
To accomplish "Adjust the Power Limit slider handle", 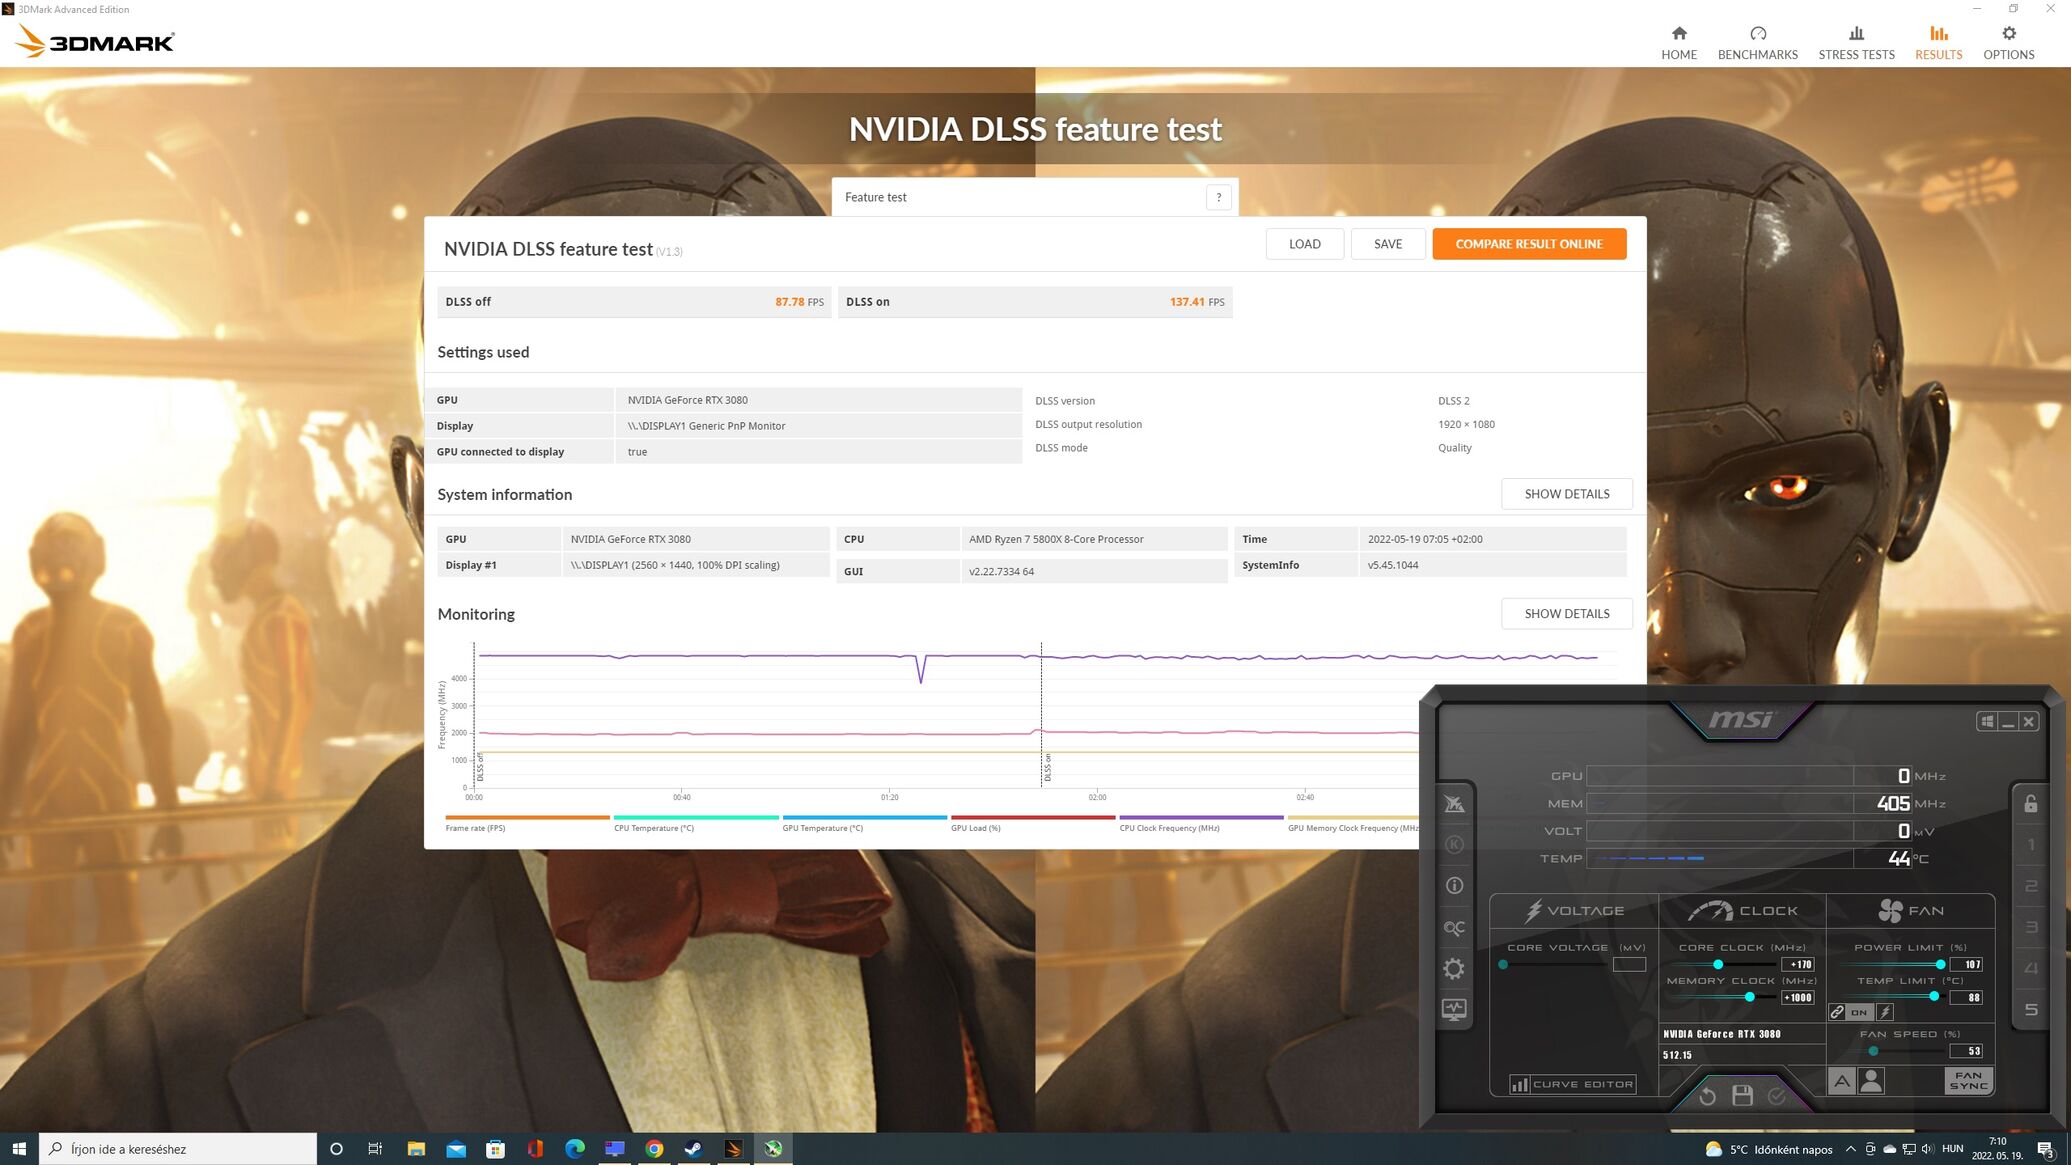I will (x=1940, y=965).
